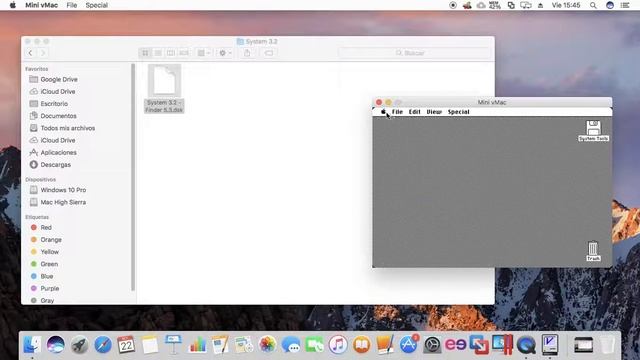Open Pages from the Dock

(x=220, y=345)
